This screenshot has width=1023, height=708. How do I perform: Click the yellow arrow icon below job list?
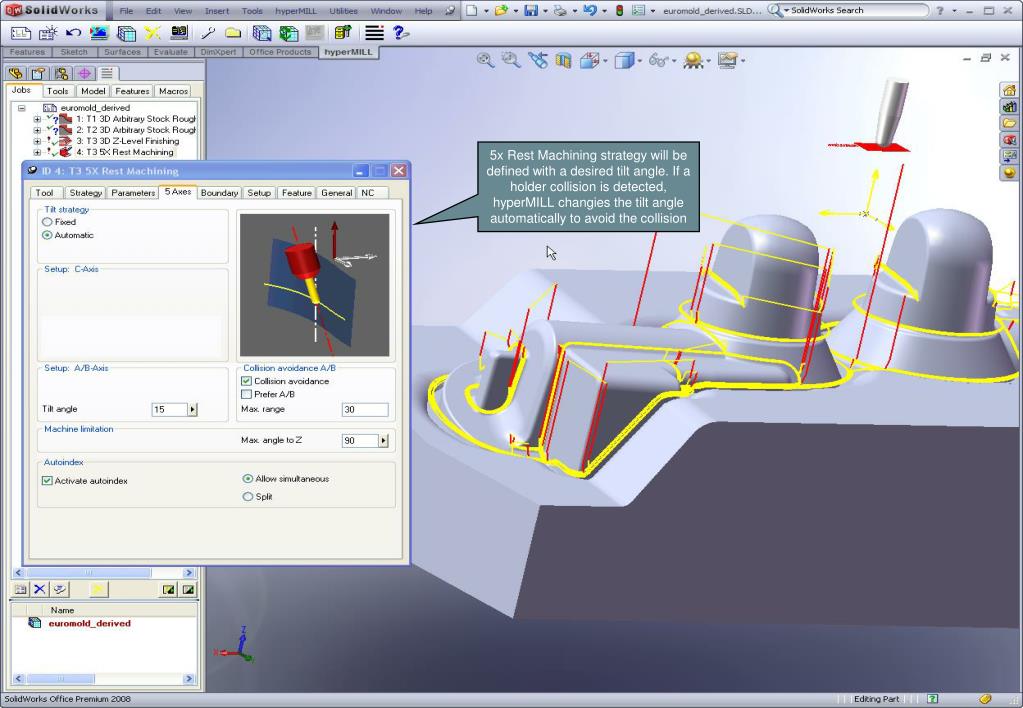click(x=97, y=589)
